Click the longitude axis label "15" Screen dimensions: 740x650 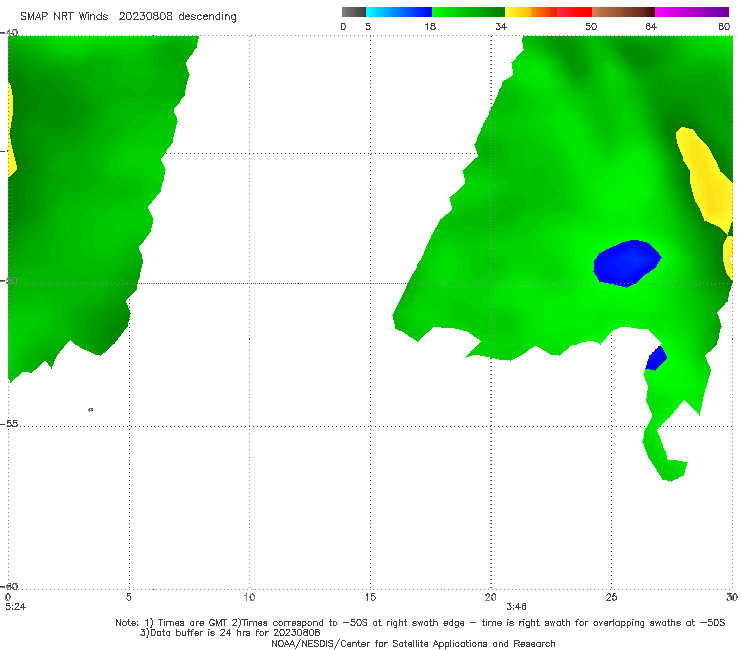click(x=370, y=598)
